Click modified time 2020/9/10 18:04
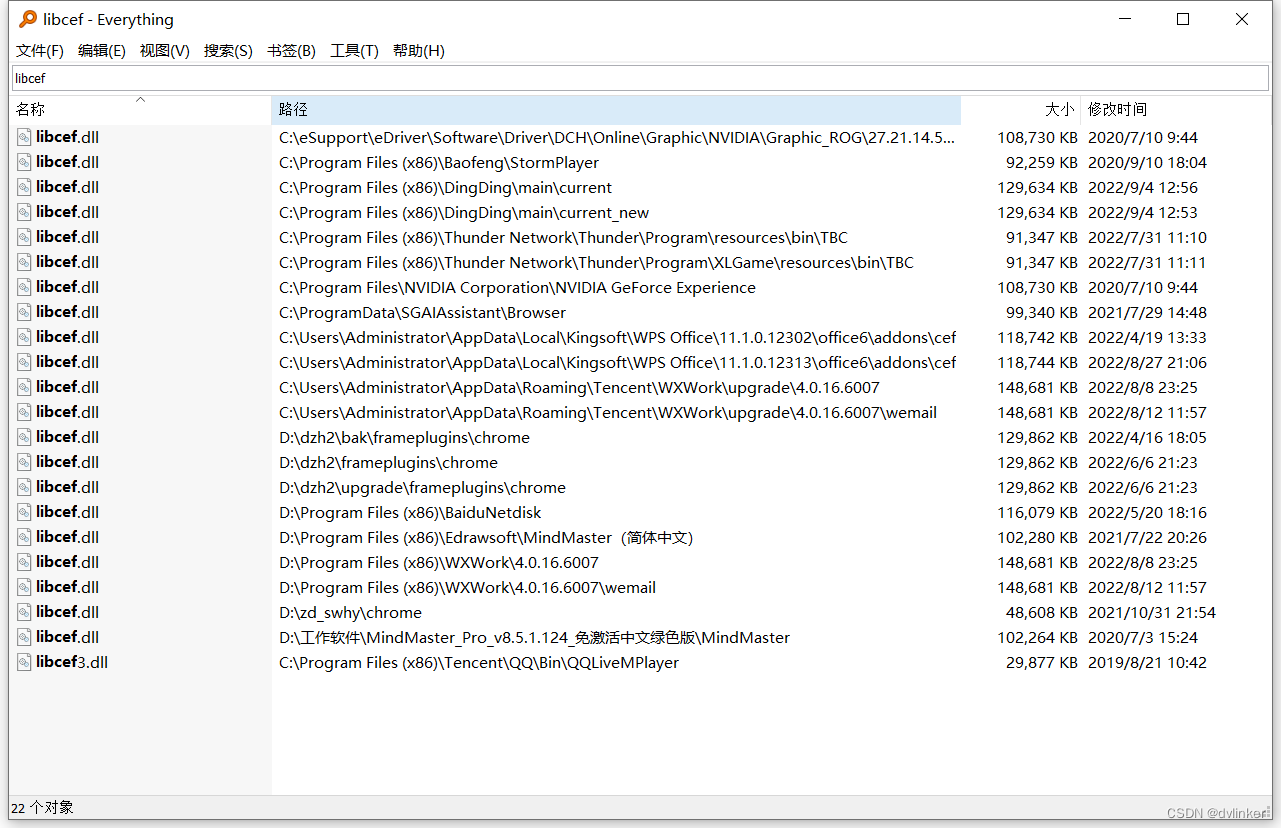This screenshot has width=1281, height=828. pyautogui.click(x=1147, y=162)
